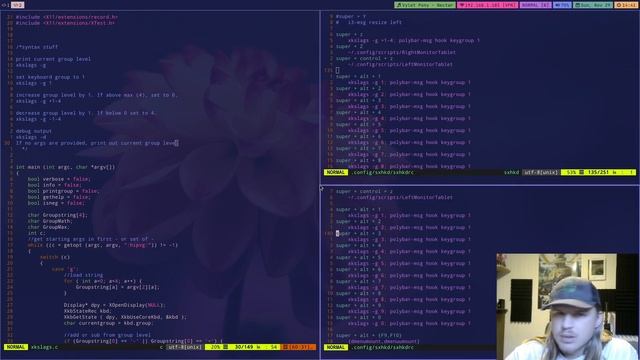The width and height of the screenshot is (640, 360).
Task: Click the 'while (((c = getopt' line
Action: 103,245
